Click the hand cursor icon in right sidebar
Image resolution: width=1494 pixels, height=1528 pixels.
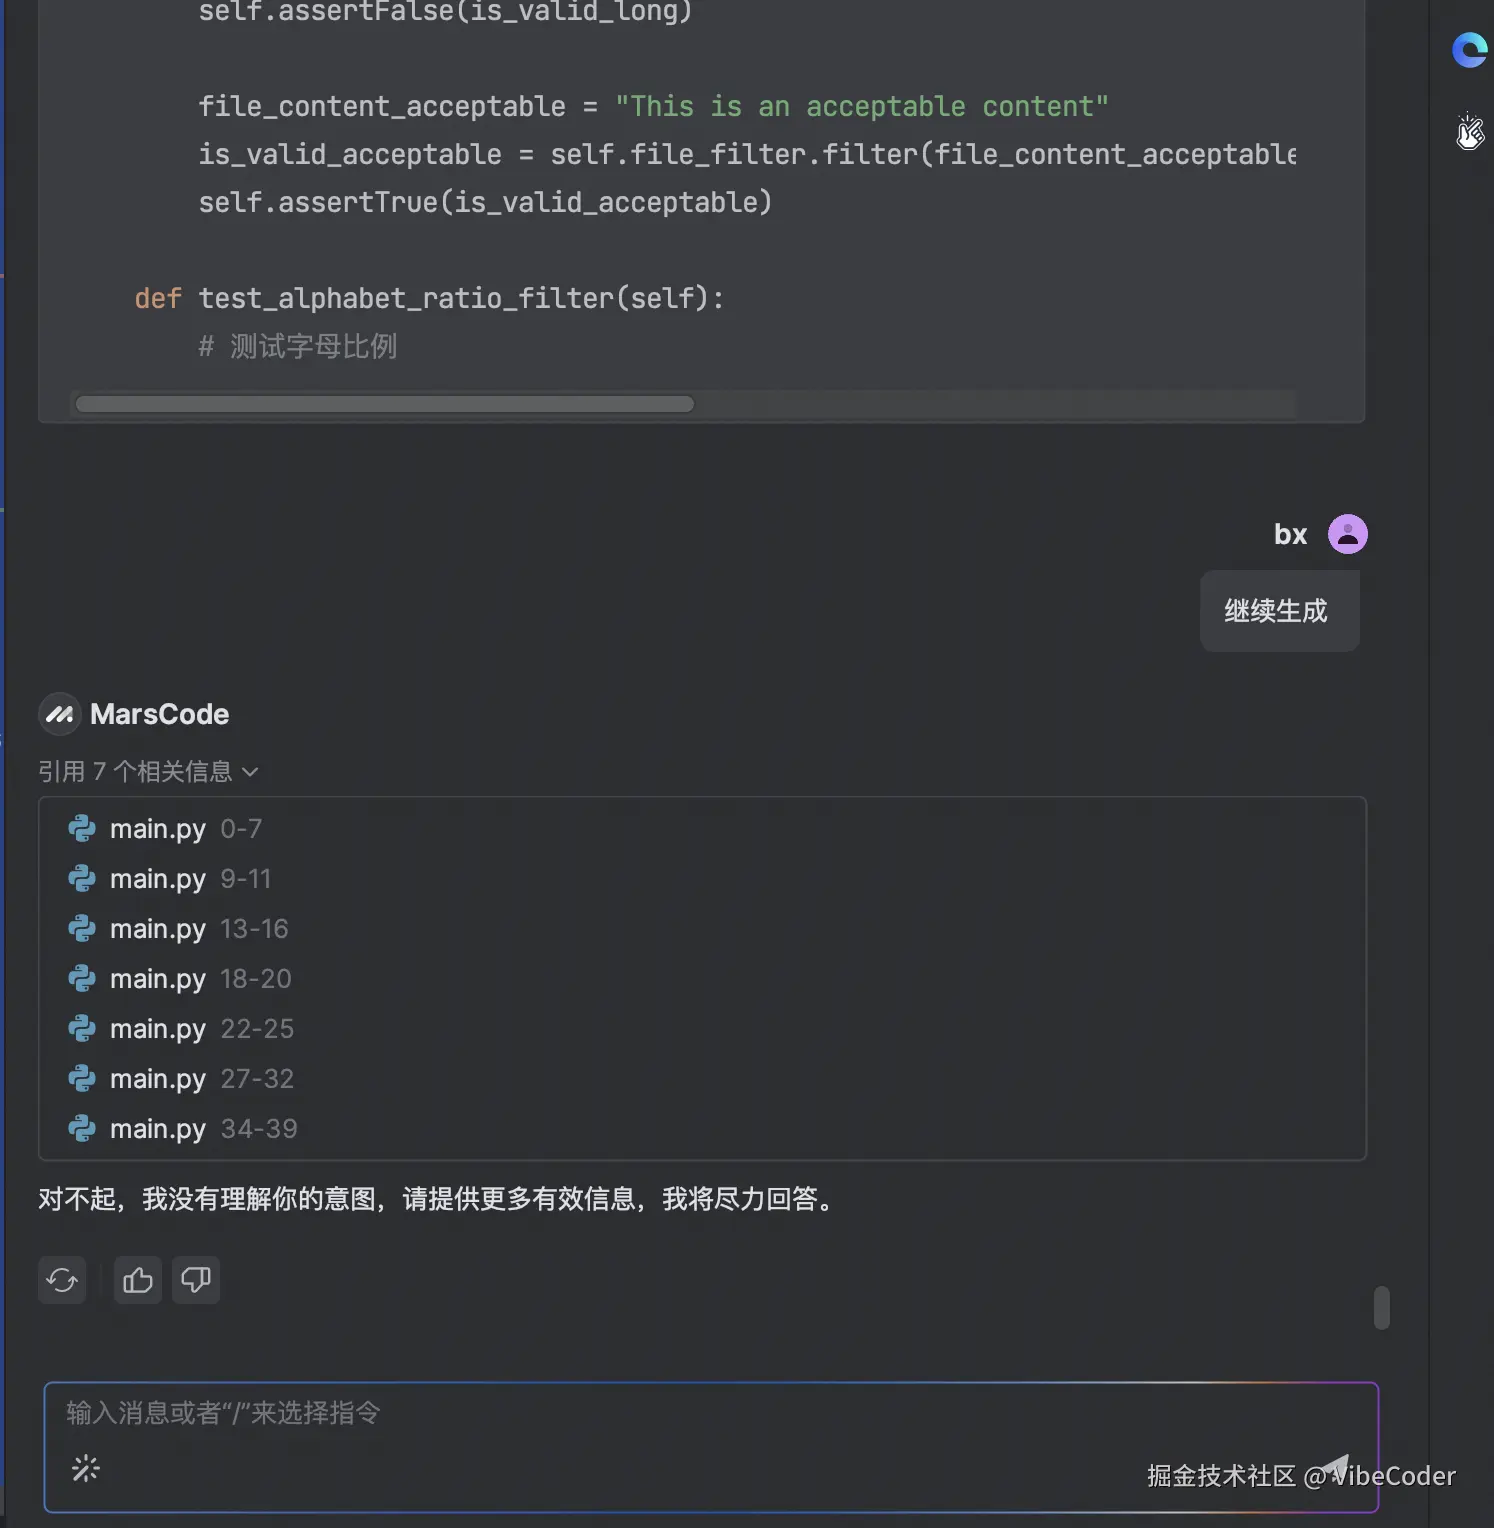coord(1469,132)
